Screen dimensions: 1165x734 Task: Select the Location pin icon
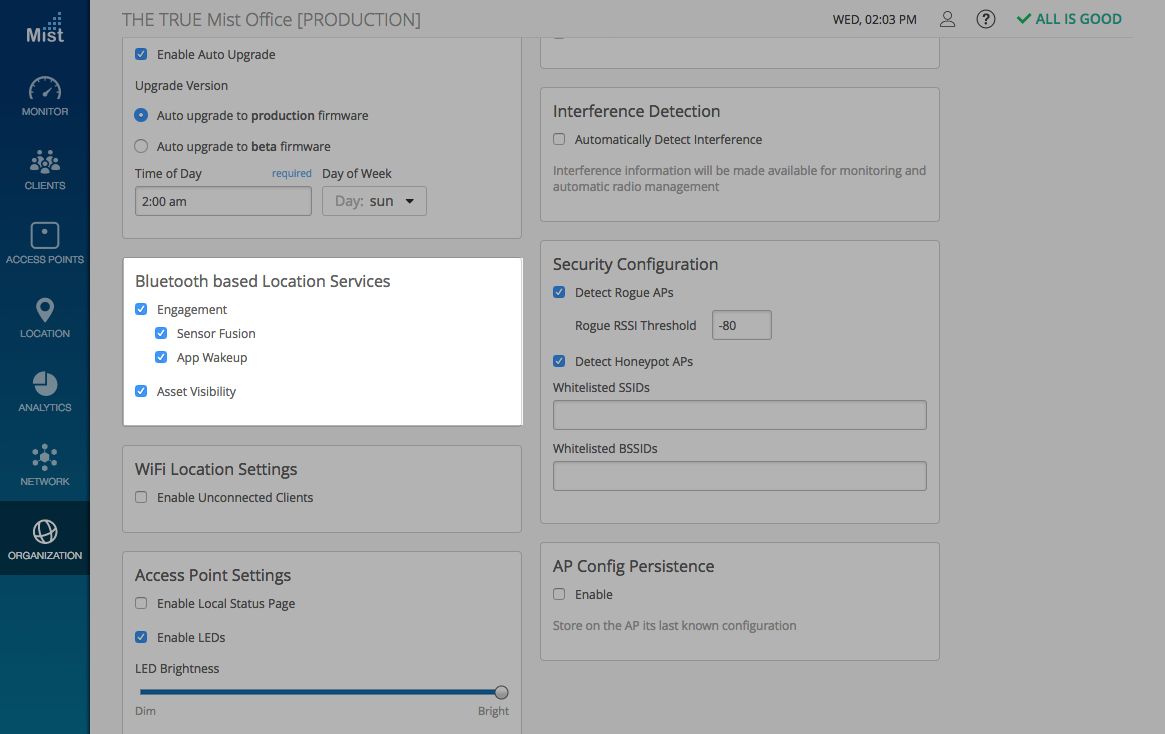pos(45,311)
